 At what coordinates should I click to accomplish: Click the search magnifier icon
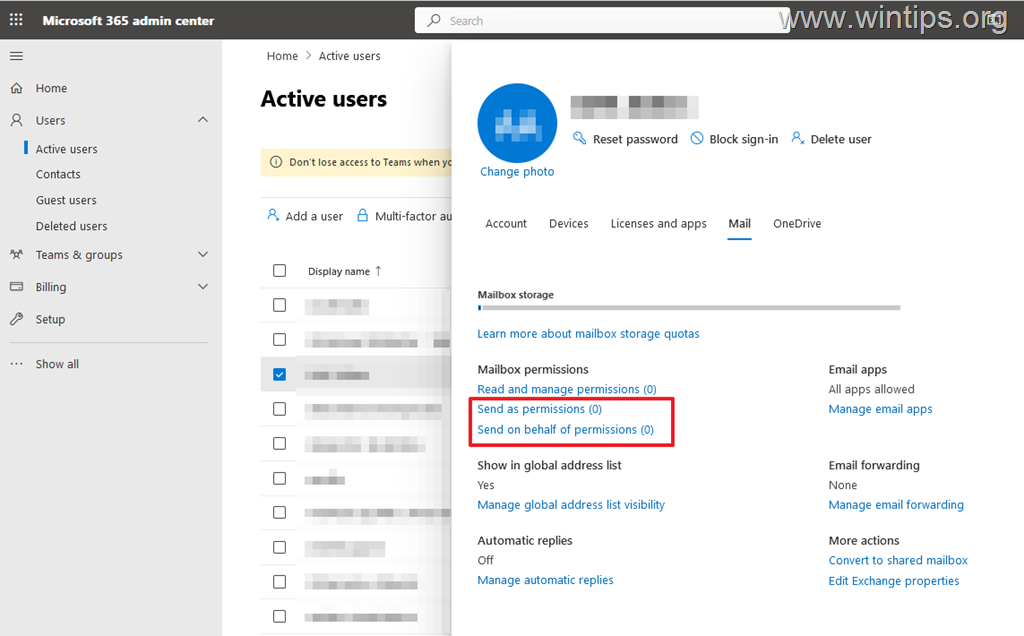tap(434, 21)
